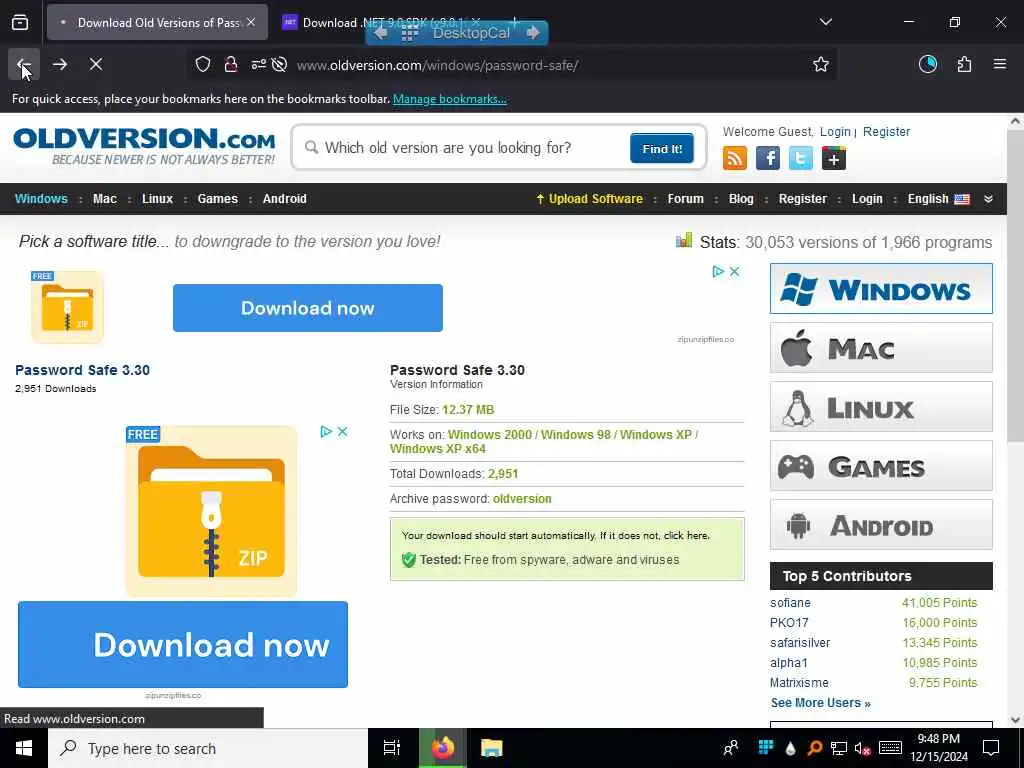Click the 'click here' download link
This screenshot has width=1024, height=768.
click(x=686, y=536)
